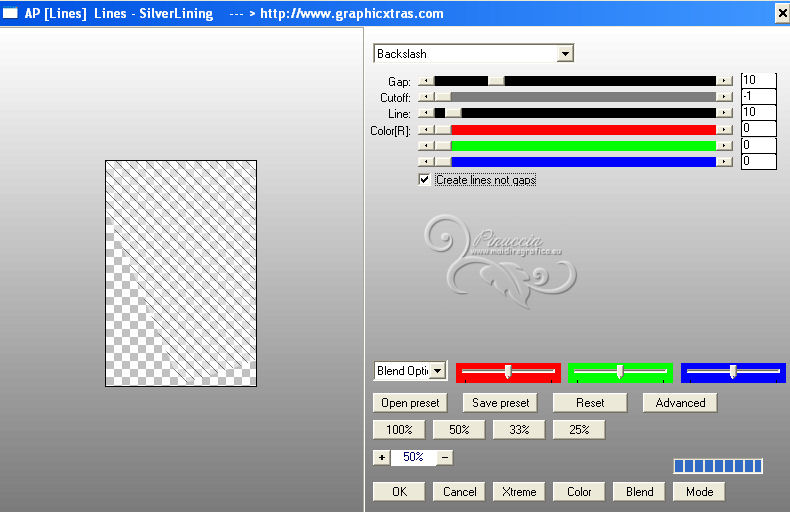Click the Reset button

[x=590, y=403]
